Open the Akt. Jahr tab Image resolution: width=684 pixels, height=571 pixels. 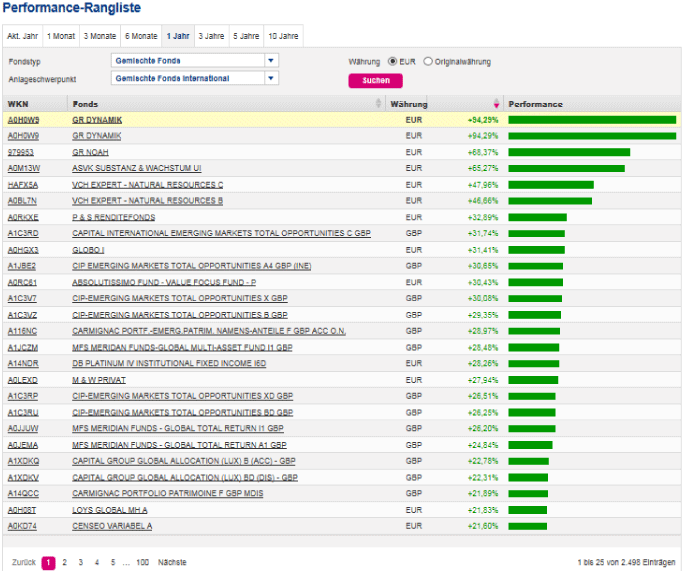(22, 36)
